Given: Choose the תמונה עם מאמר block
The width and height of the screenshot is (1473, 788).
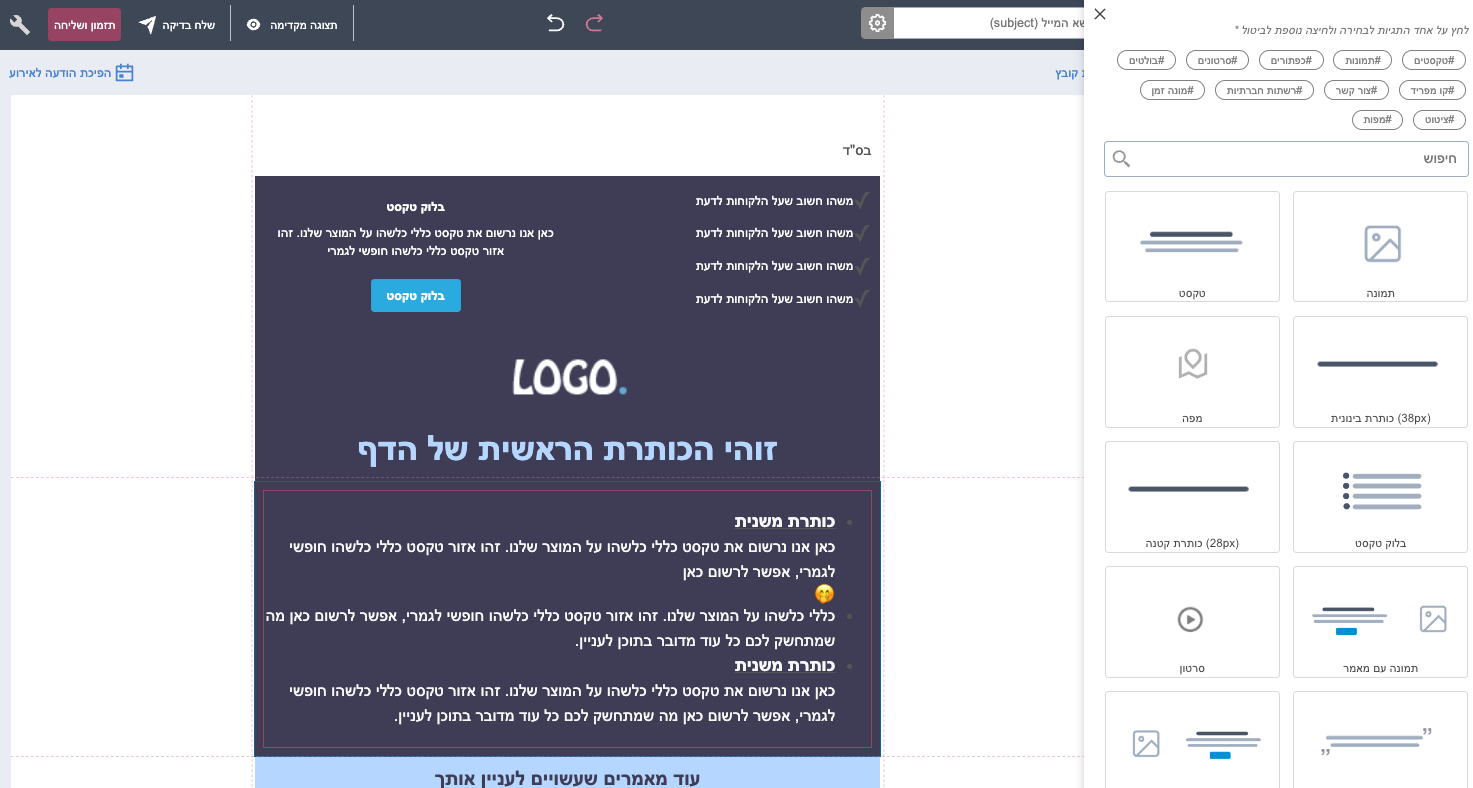Looking at the screenshot, I should tap(1379, 622).
